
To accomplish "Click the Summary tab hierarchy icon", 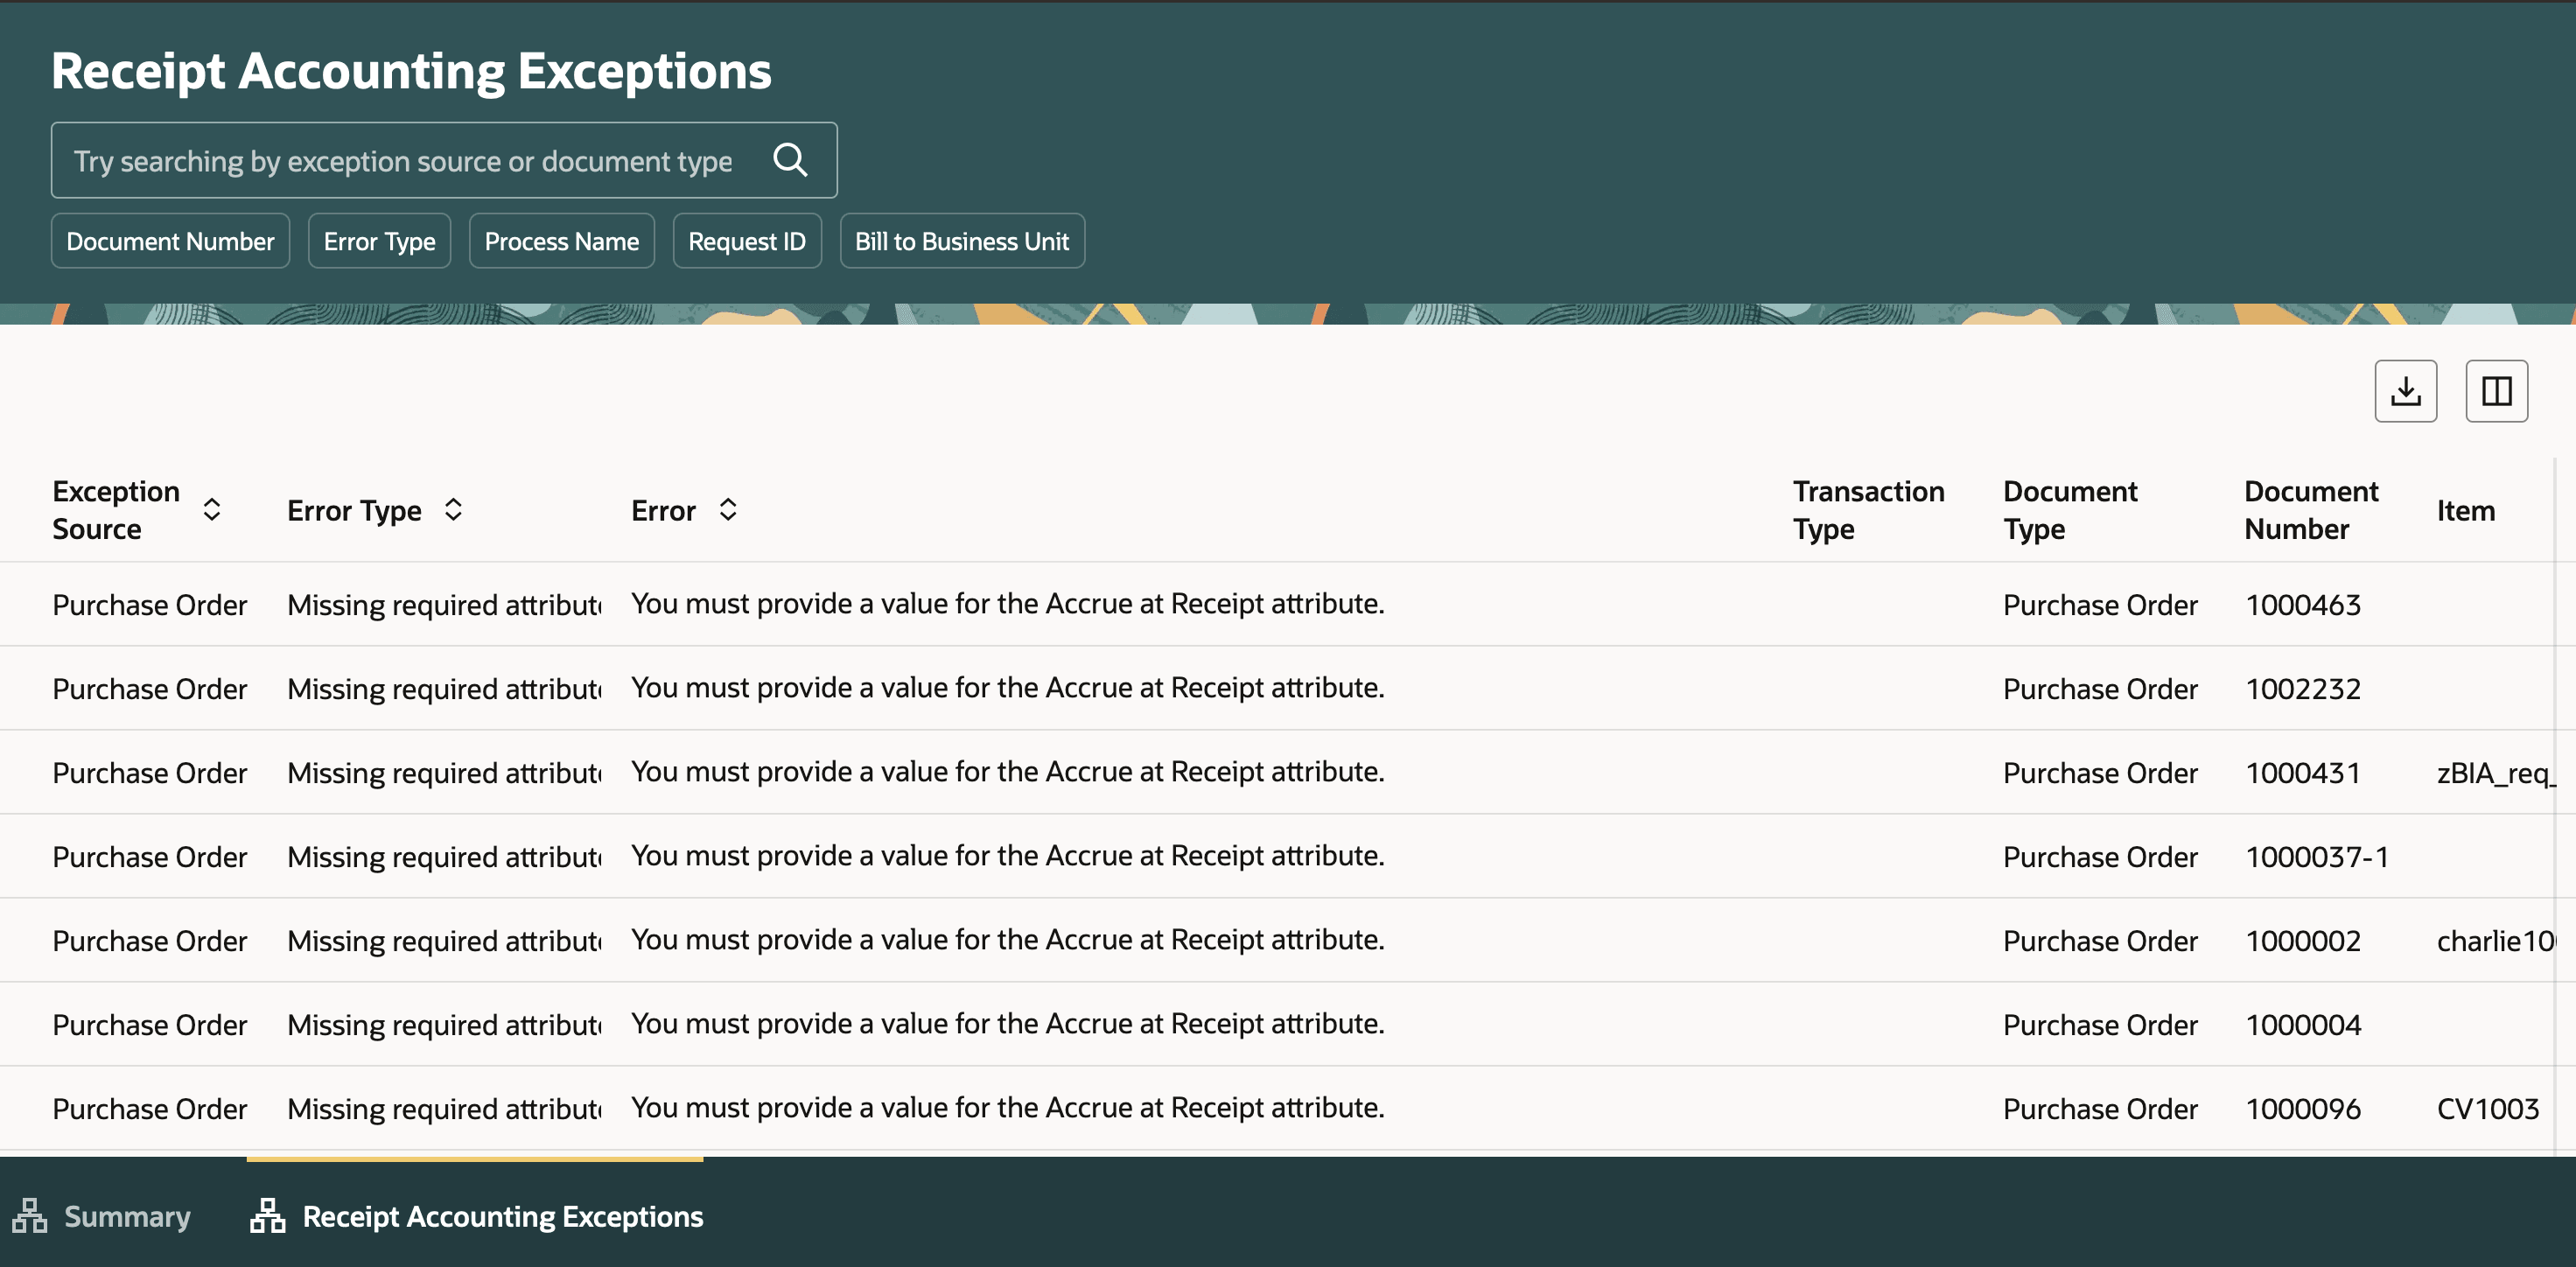I will (30, 1216).
